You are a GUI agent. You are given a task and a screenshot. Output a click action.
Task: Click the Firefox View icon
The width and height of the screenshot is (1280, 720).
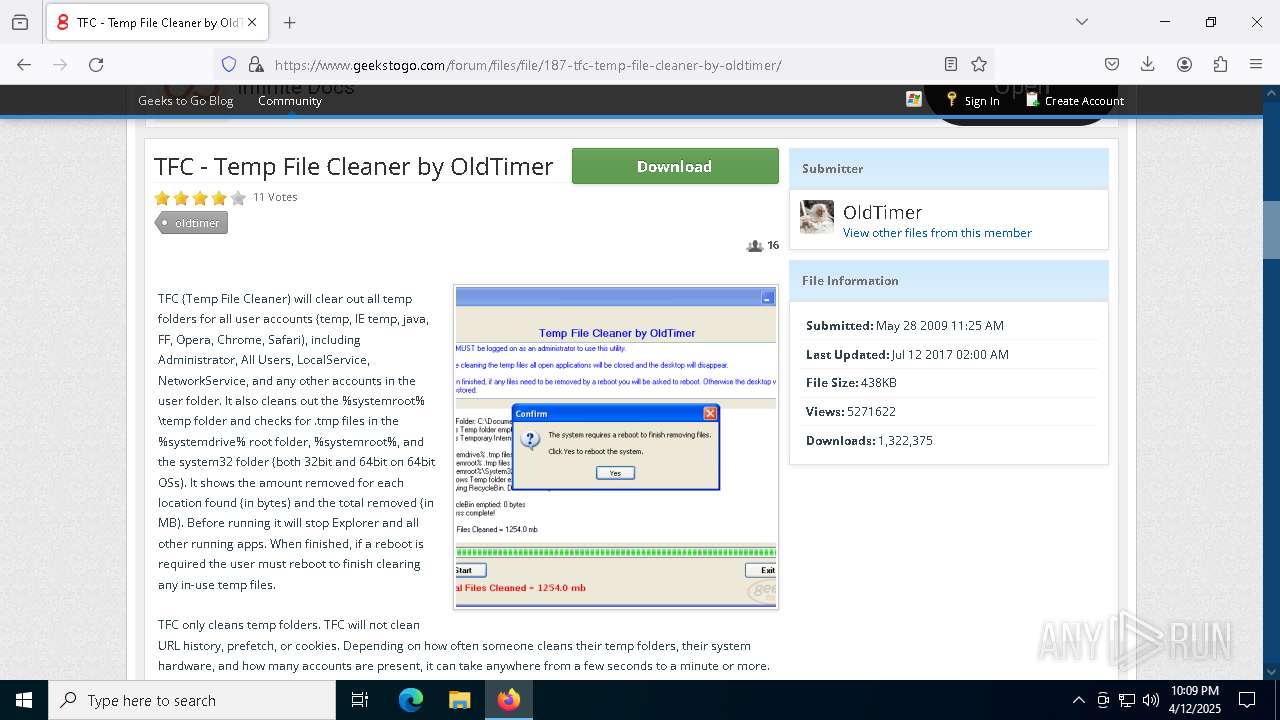coord(20,22)
